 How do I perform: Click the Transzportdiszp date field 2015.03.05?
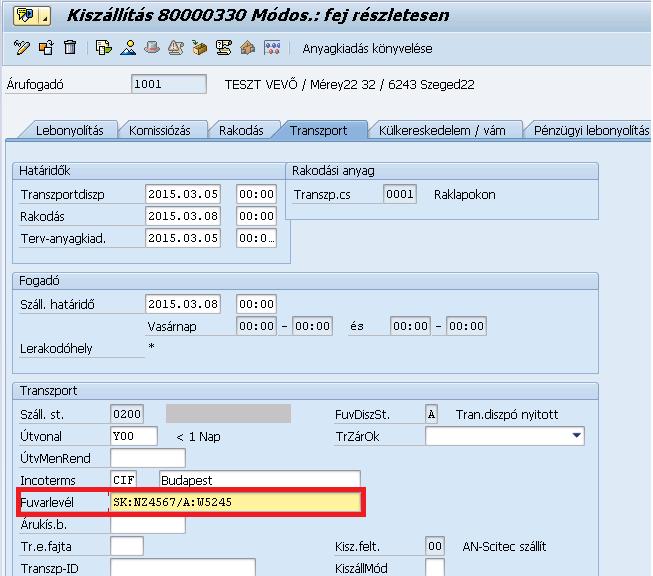183,194
